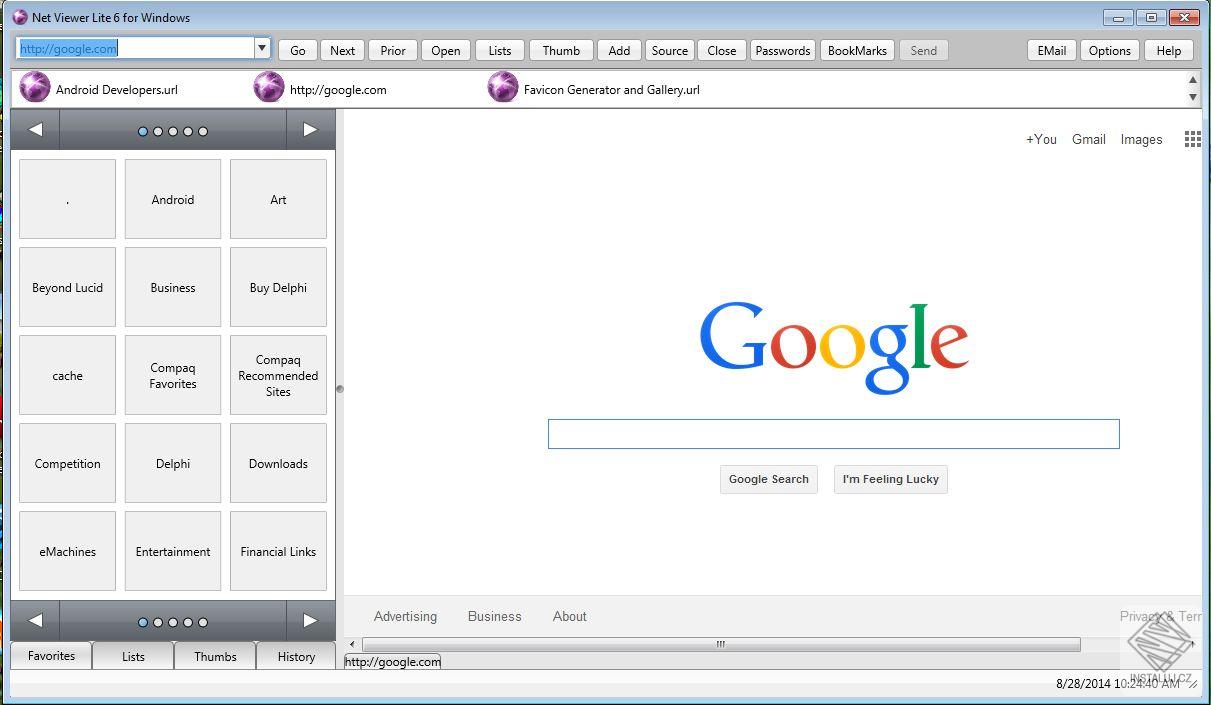The image size is (1211, 705).
Task: Select fifth page dot in top pager
Action: tap(203, 131)
